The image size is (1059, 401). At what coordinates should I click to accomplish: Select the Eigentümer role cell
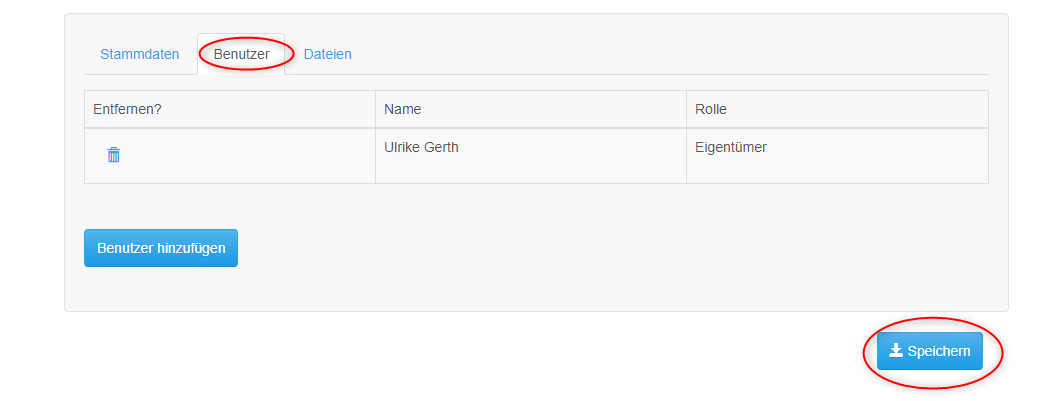pyautogui.click(x=837, y=156)
